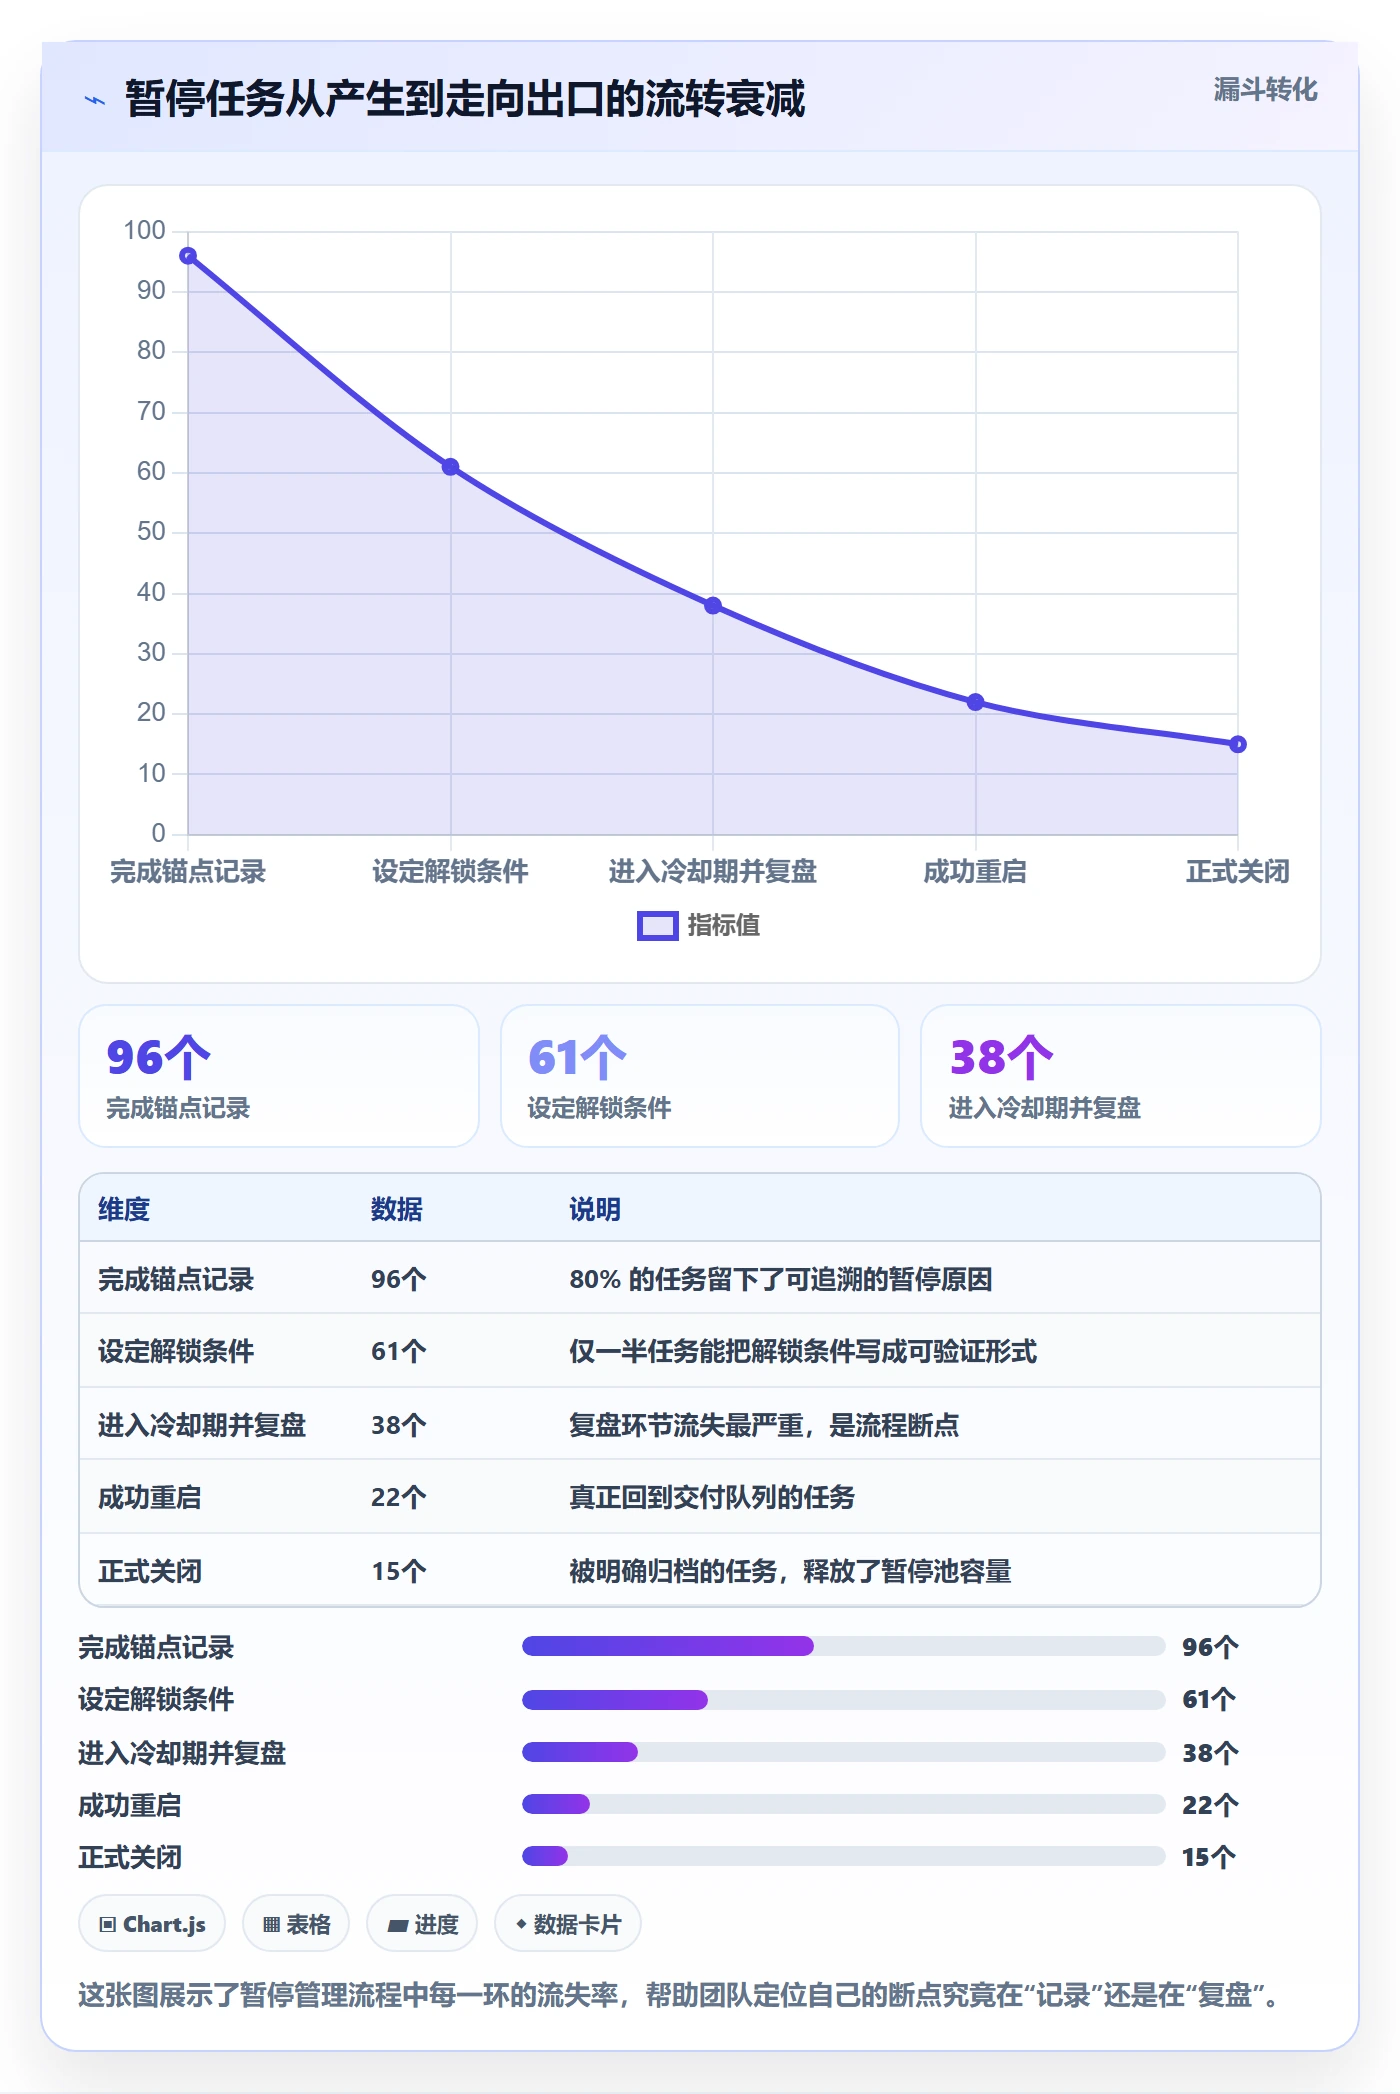
Task: Click the 96个 data card
Action: [279, 1076]
